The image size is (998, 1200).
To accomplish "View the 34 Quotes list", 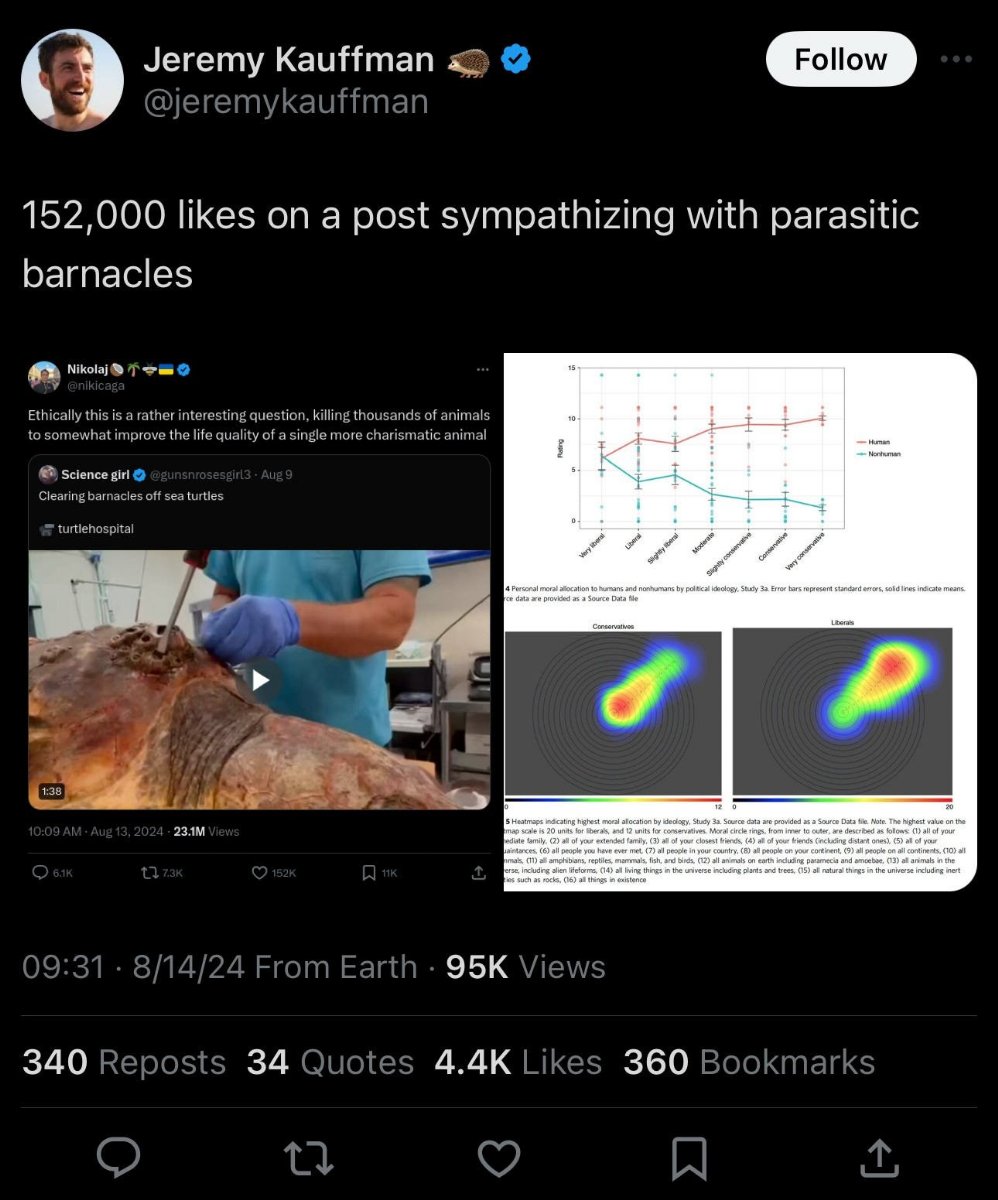I will coord(330,1062).
